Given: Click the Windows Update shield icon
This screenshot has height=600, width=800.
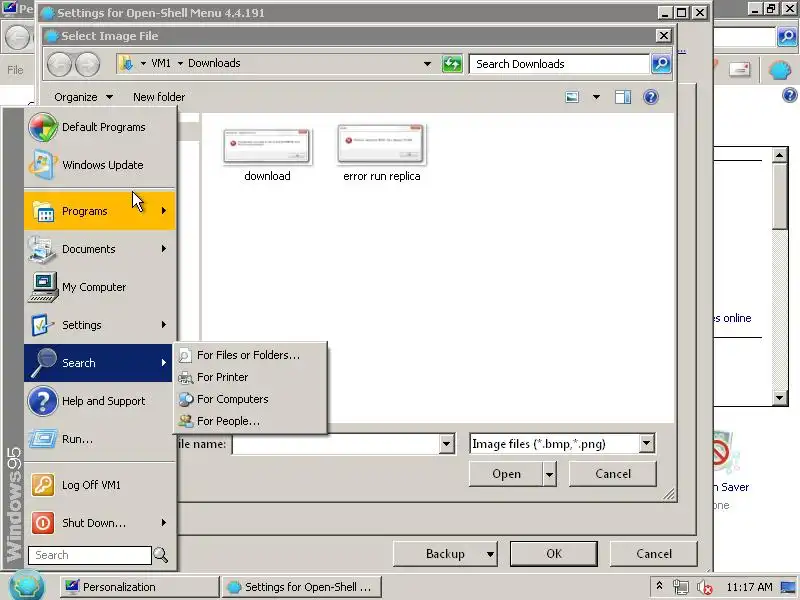Looking at the screenshot, I should tap(42, 165).
